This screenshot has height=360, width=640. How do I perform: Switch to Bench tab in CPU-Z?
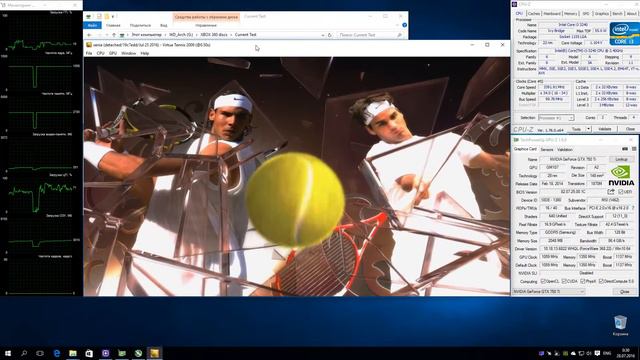618,13
